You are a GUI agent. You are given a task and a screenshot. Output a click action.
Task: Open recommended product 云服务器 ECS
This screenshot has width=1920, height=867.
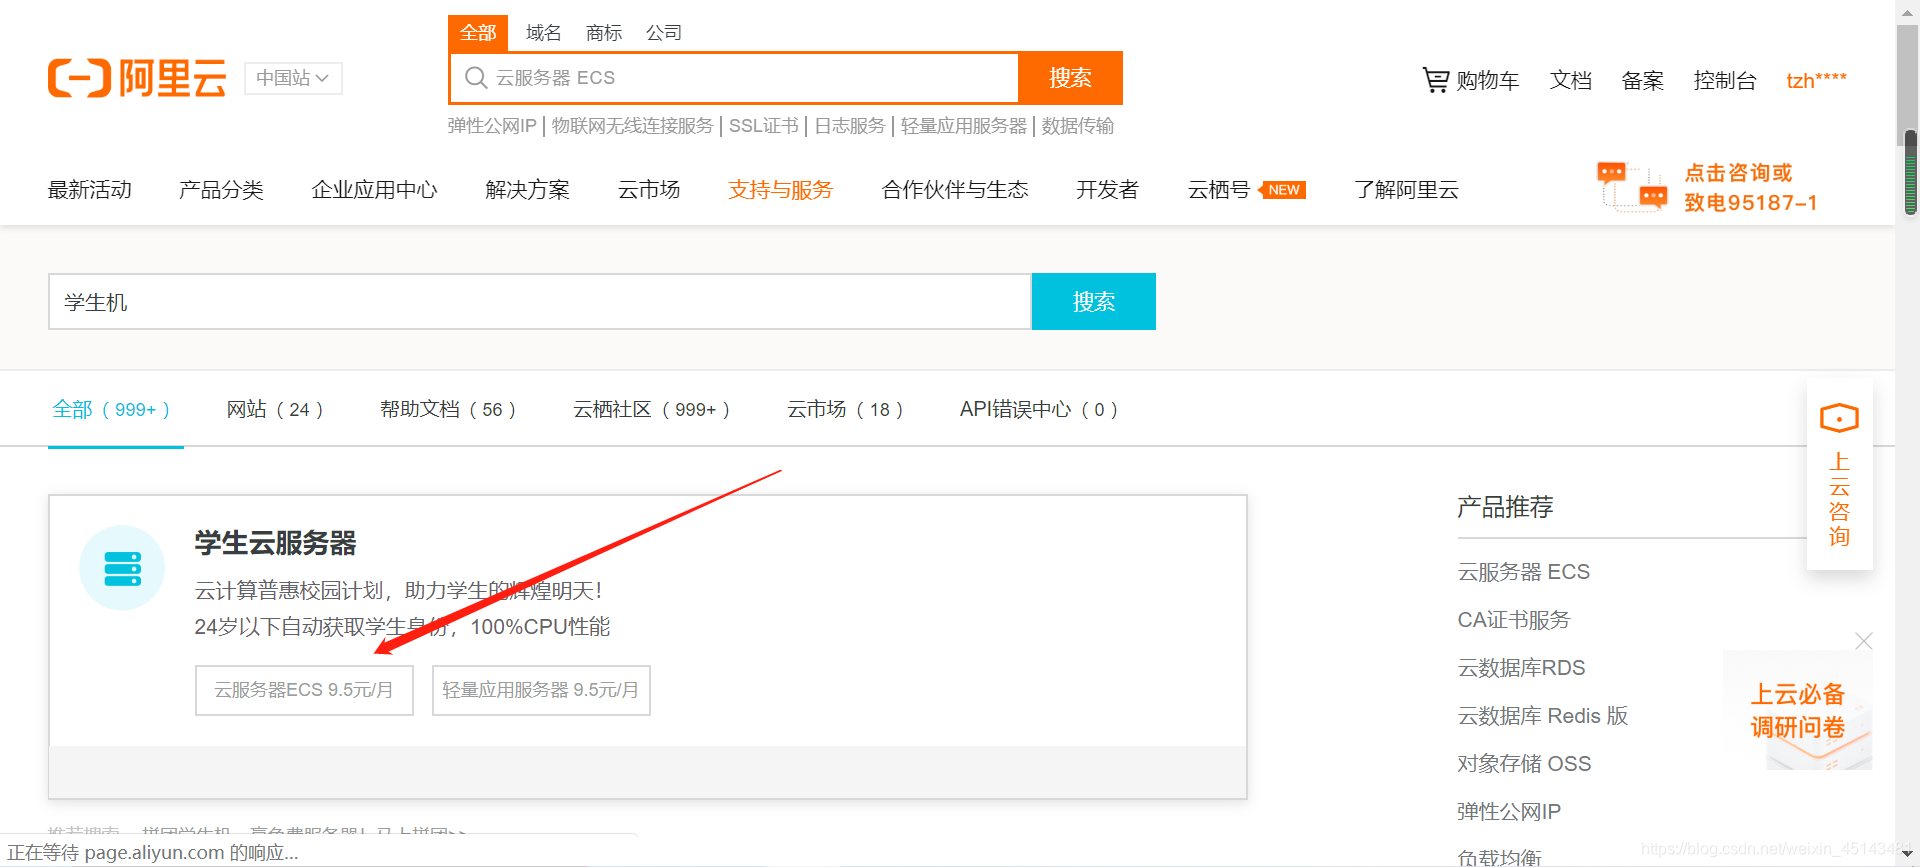1523,572
